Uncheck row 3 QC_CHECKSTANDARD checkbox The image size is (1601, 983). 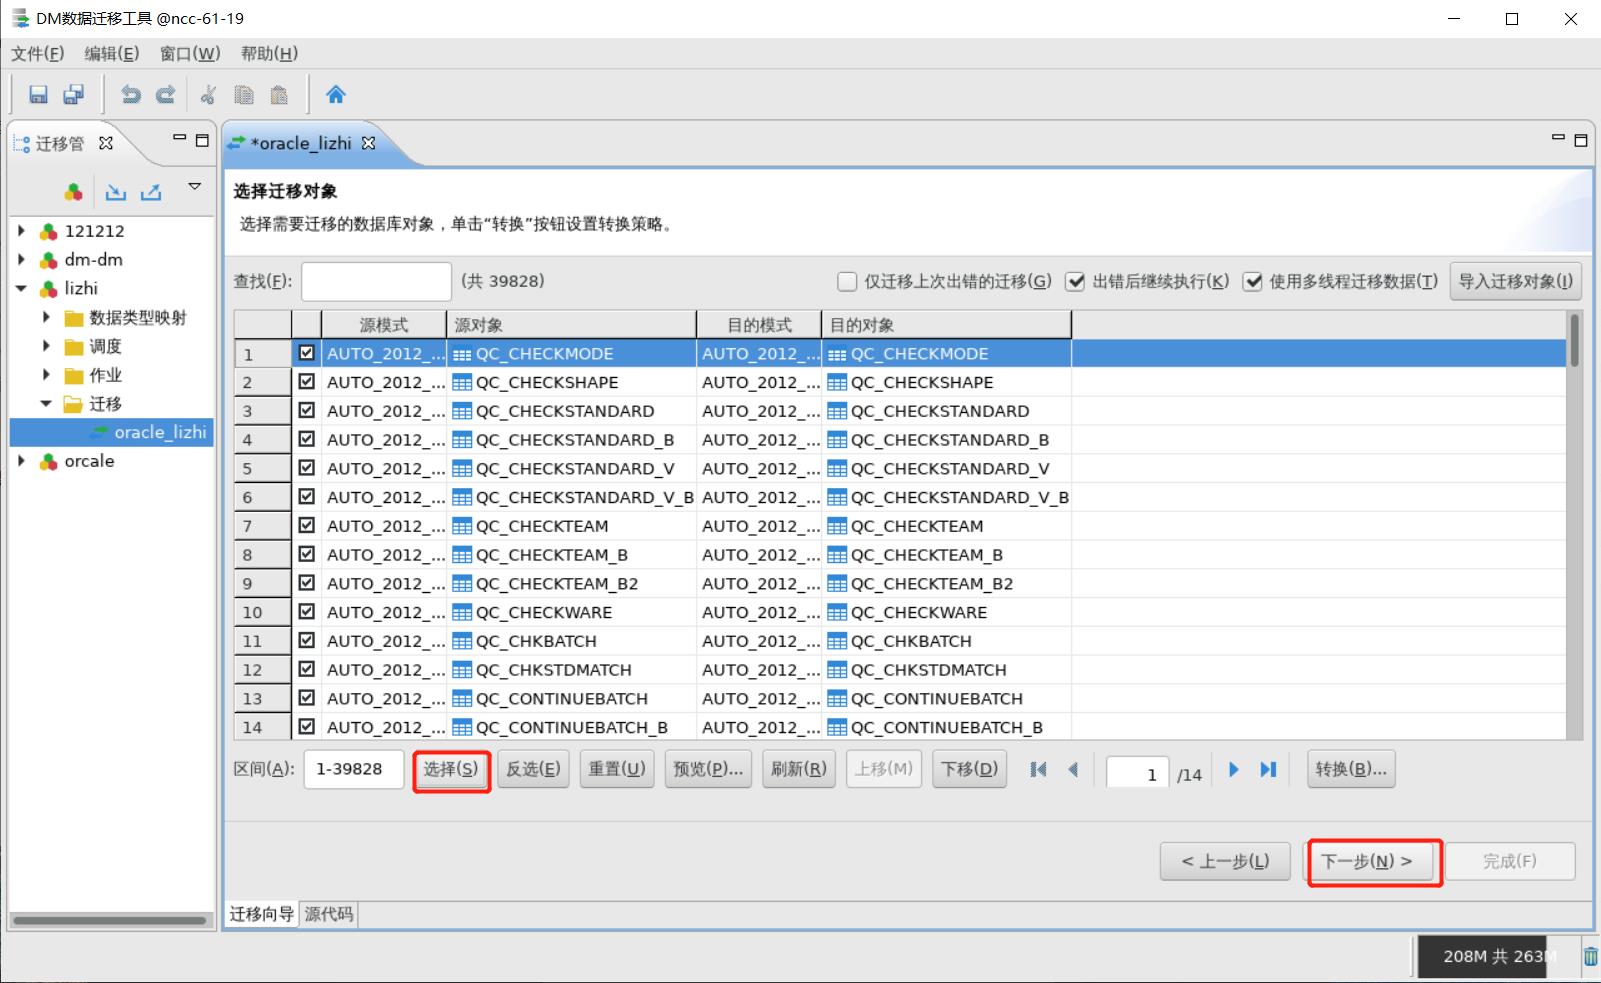coord(306,410)
